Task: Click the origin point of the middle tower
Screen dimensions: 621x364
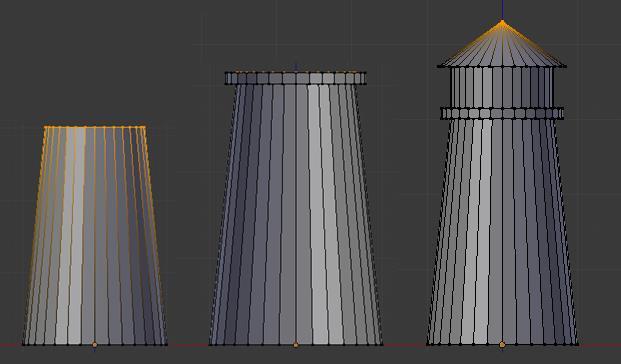Action: (x=295, y=345)
